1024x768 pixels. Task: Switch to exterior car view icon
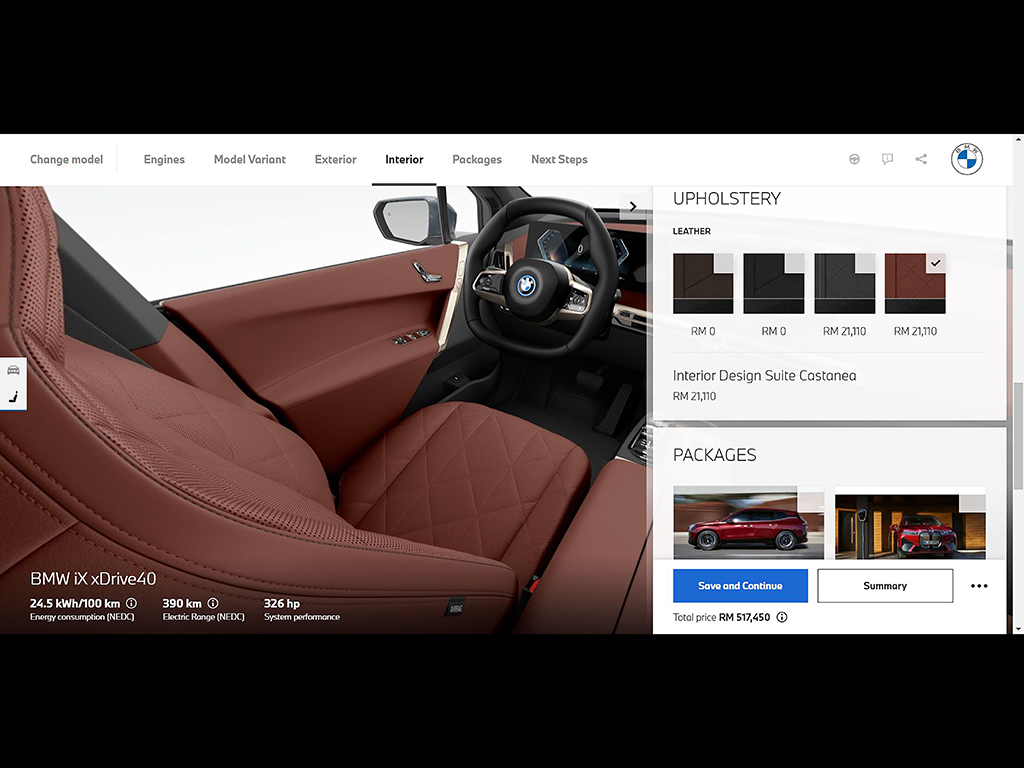[13, 370]
